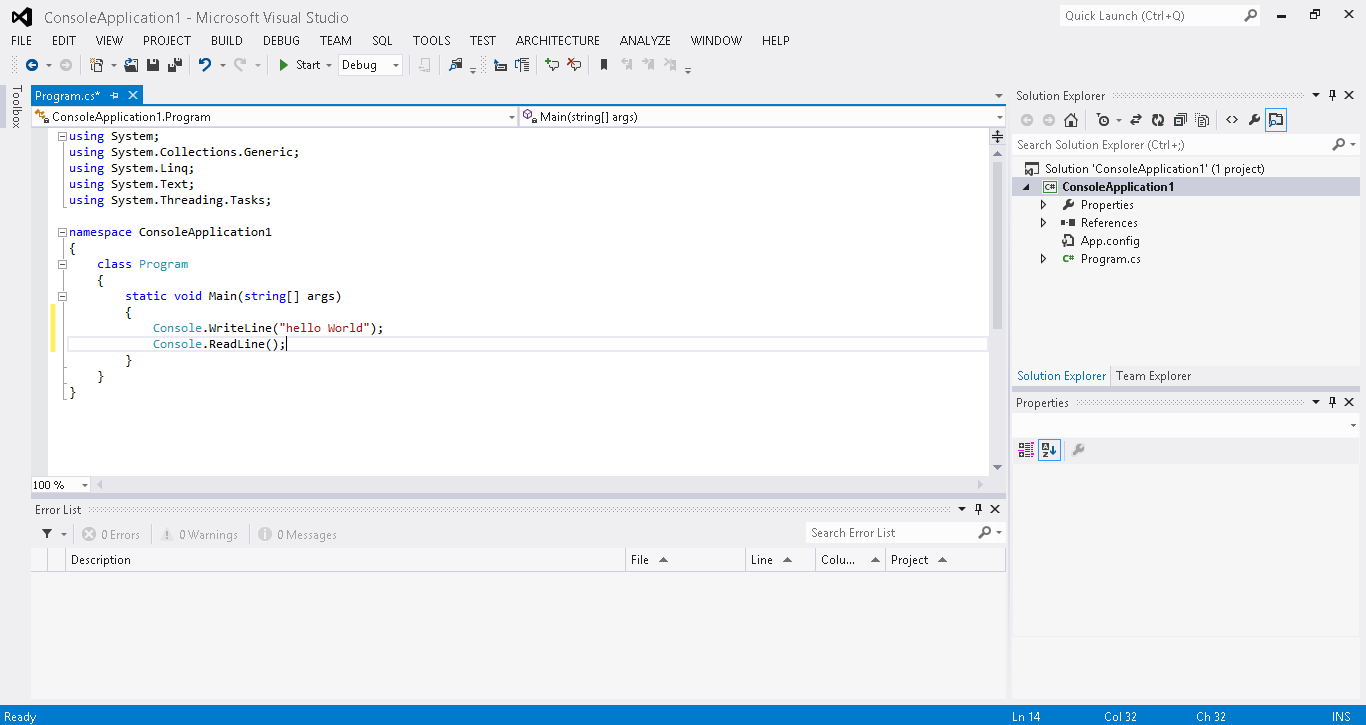Toggle Preview Selected Items in Solution Explorer

[1276, 118]
